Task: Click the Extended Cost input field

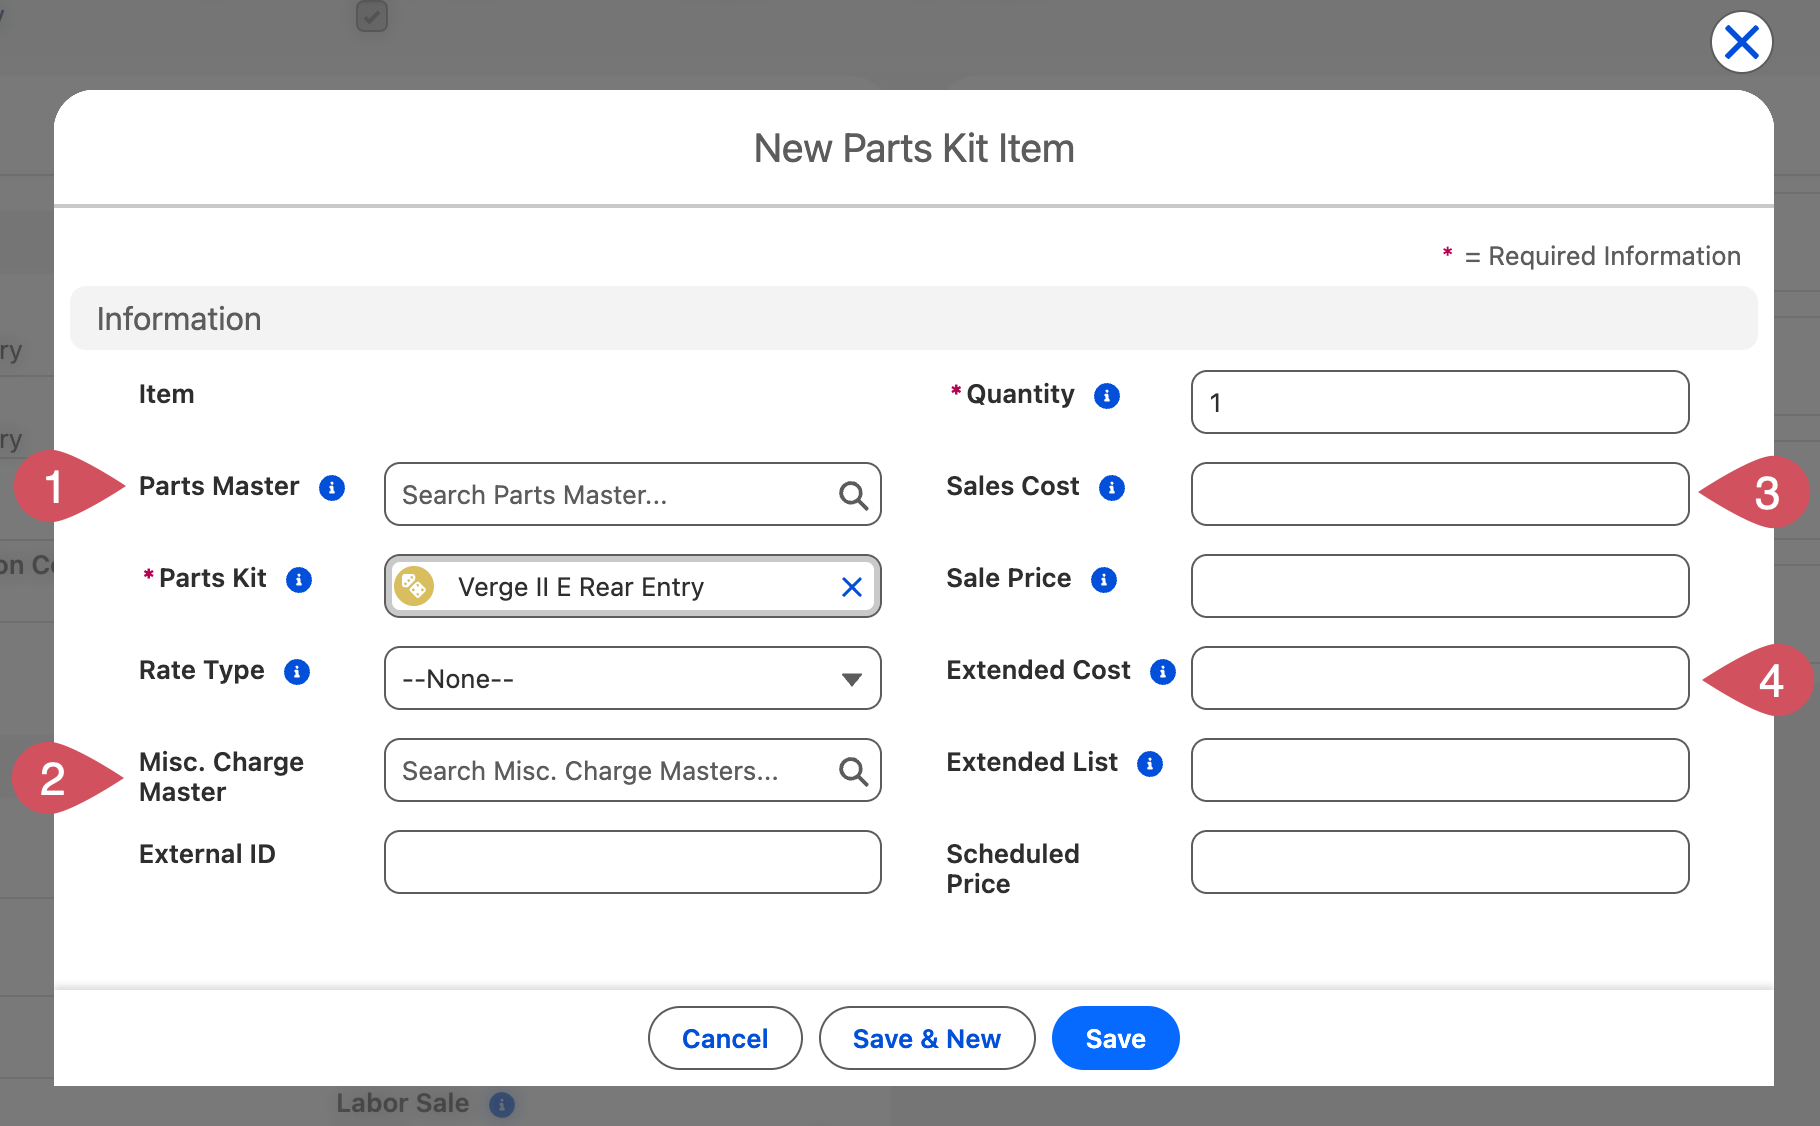Action: (1440, 678)
